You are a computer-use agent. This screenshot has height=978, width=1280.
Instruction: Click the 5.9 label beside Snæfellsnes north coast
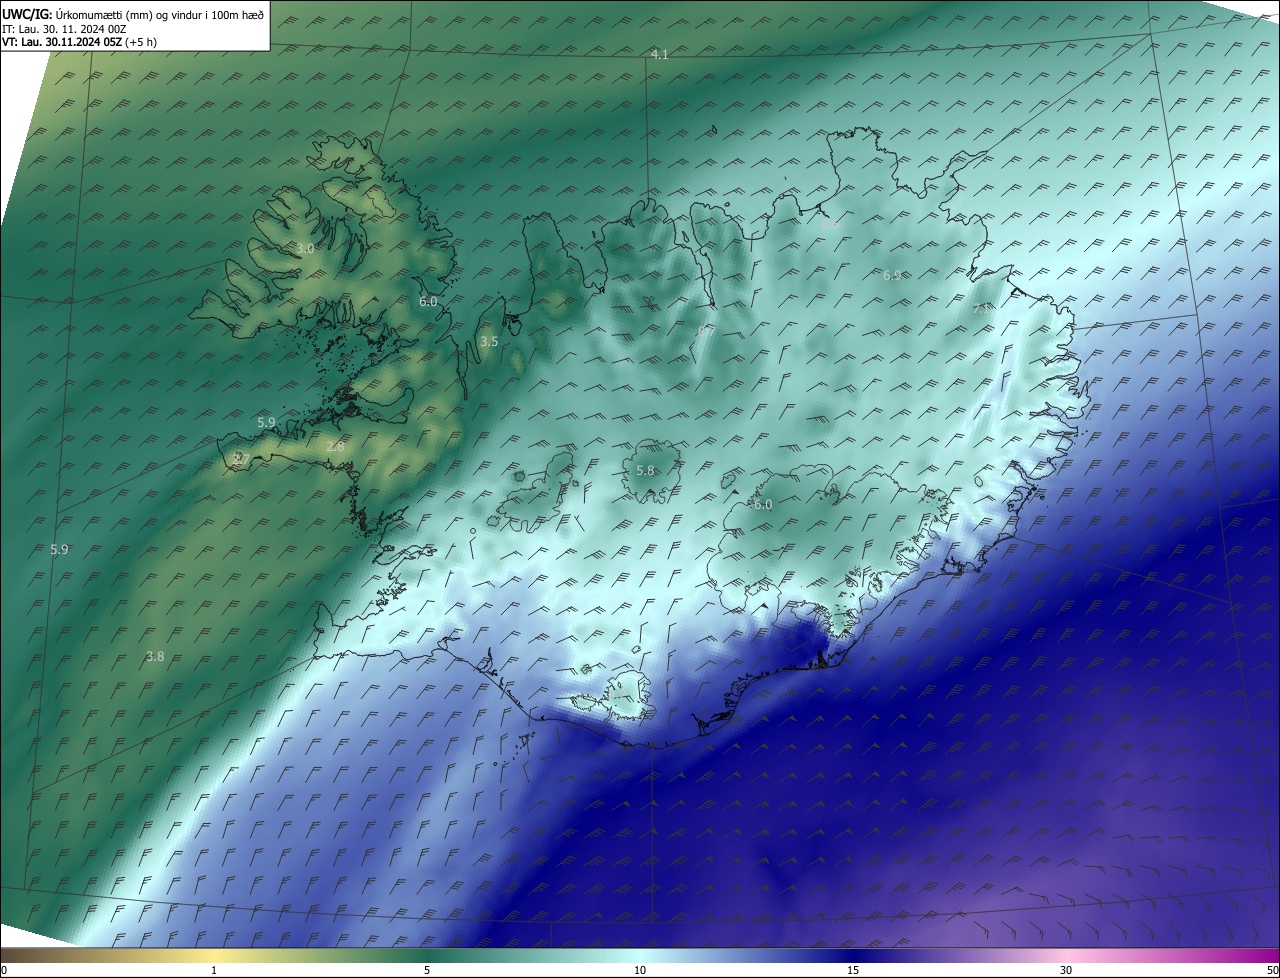coord(266,423)
